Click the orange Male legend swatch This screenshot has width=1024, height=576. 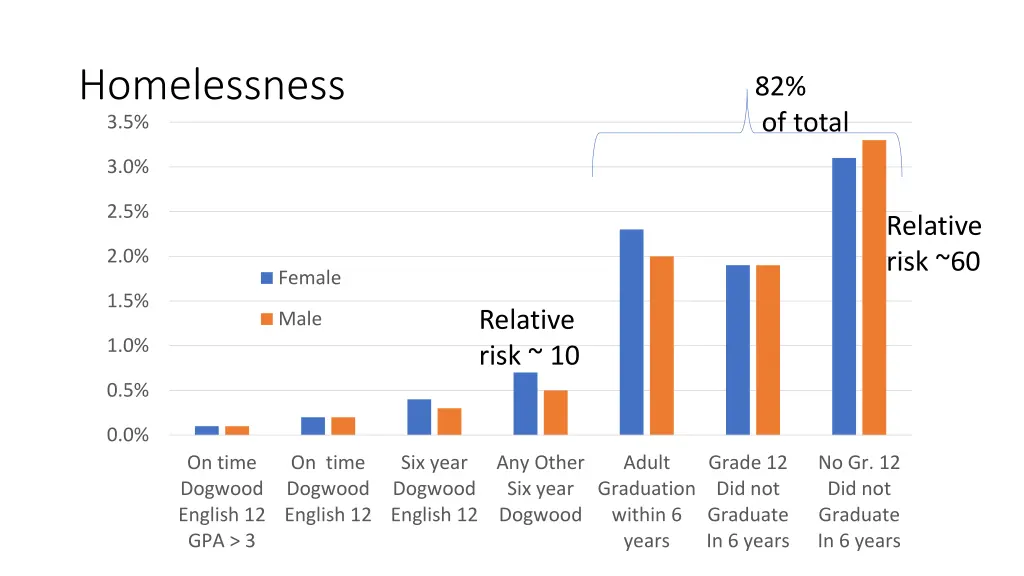click(x=267, y=319)
